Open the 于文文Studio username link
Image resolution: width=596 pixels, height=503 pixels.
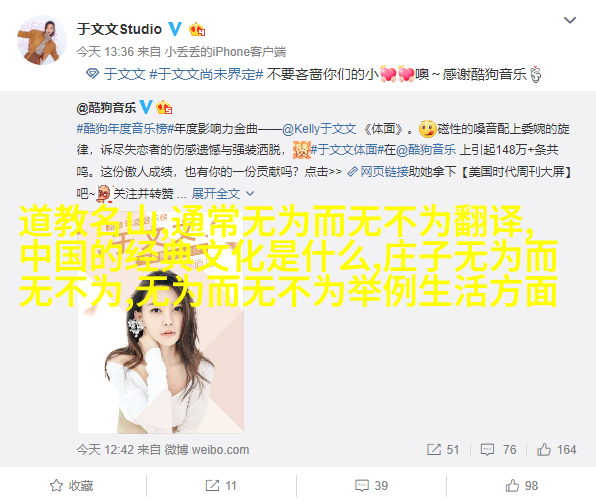point(119,29)
